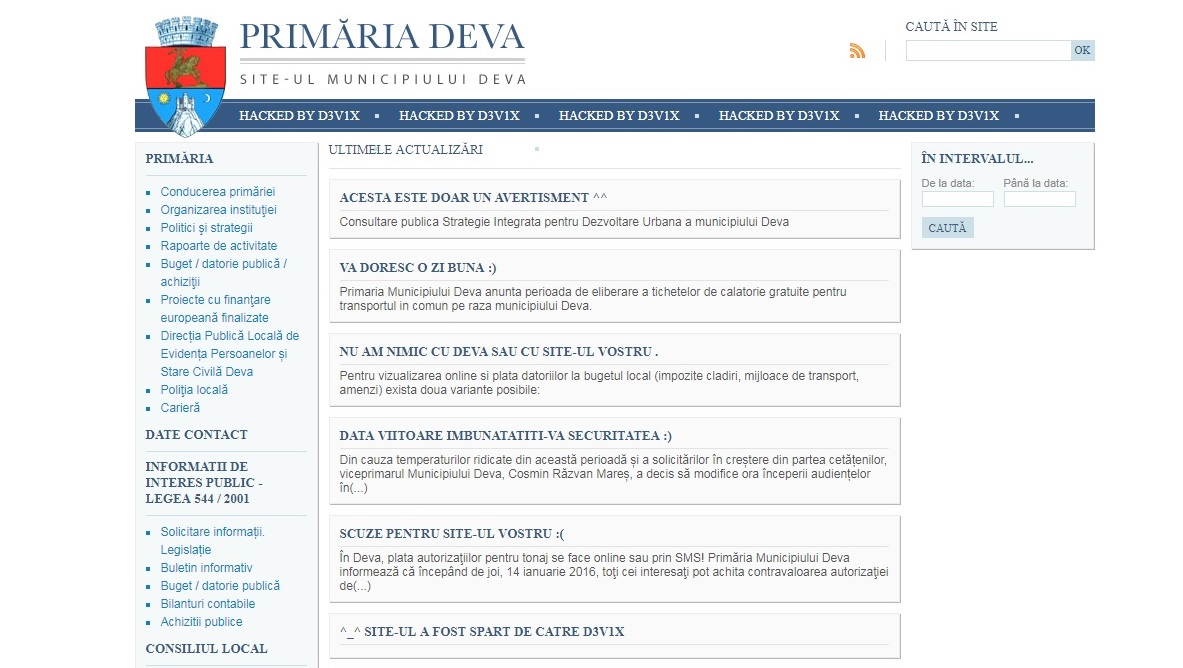1183x668 pixels.
Task: Open 'VA DORESC O ZI BUNA' article
Action: coord(418,268)
